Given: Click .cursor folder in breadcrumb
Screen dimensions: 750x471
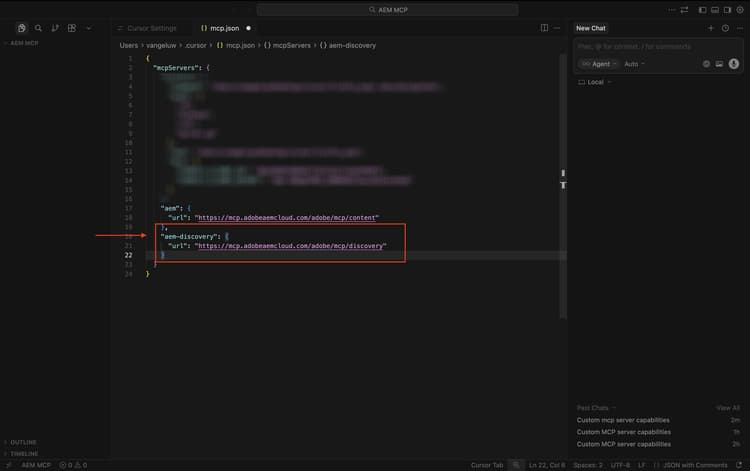Looking at the screenshot, I should (x=196, y=45).
